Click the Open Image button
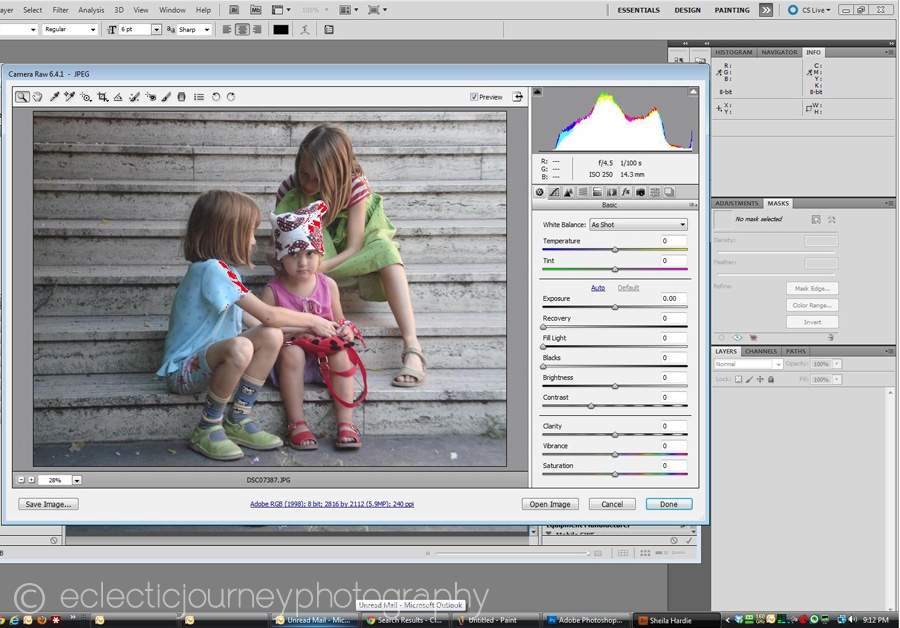The width and height of the screenshot is (900, 628). (x=550, y=504)
